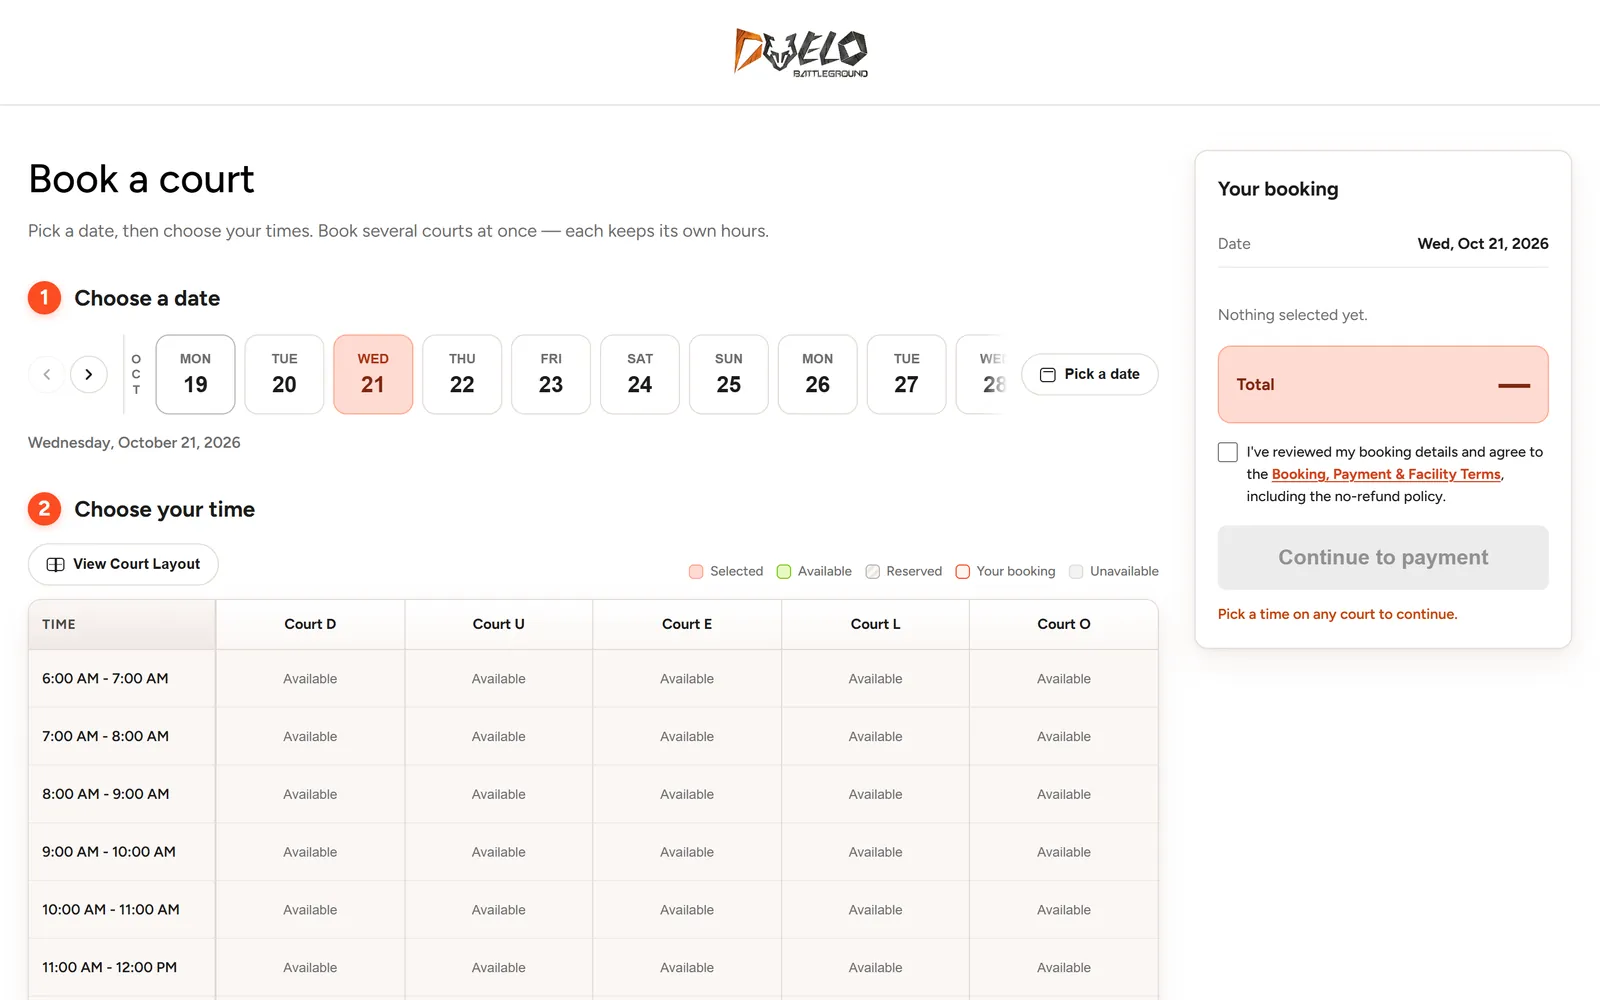Book Court D at 8:00 AM - 9:00 AM
This screenshot has height=1000, width=1600.
tap(310, 795)
